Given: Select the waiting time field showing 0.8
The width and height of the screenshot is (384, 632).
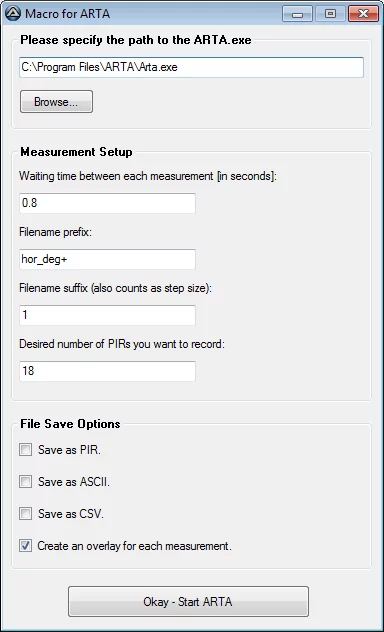Looking at the screenshot, I should (108, 203).
